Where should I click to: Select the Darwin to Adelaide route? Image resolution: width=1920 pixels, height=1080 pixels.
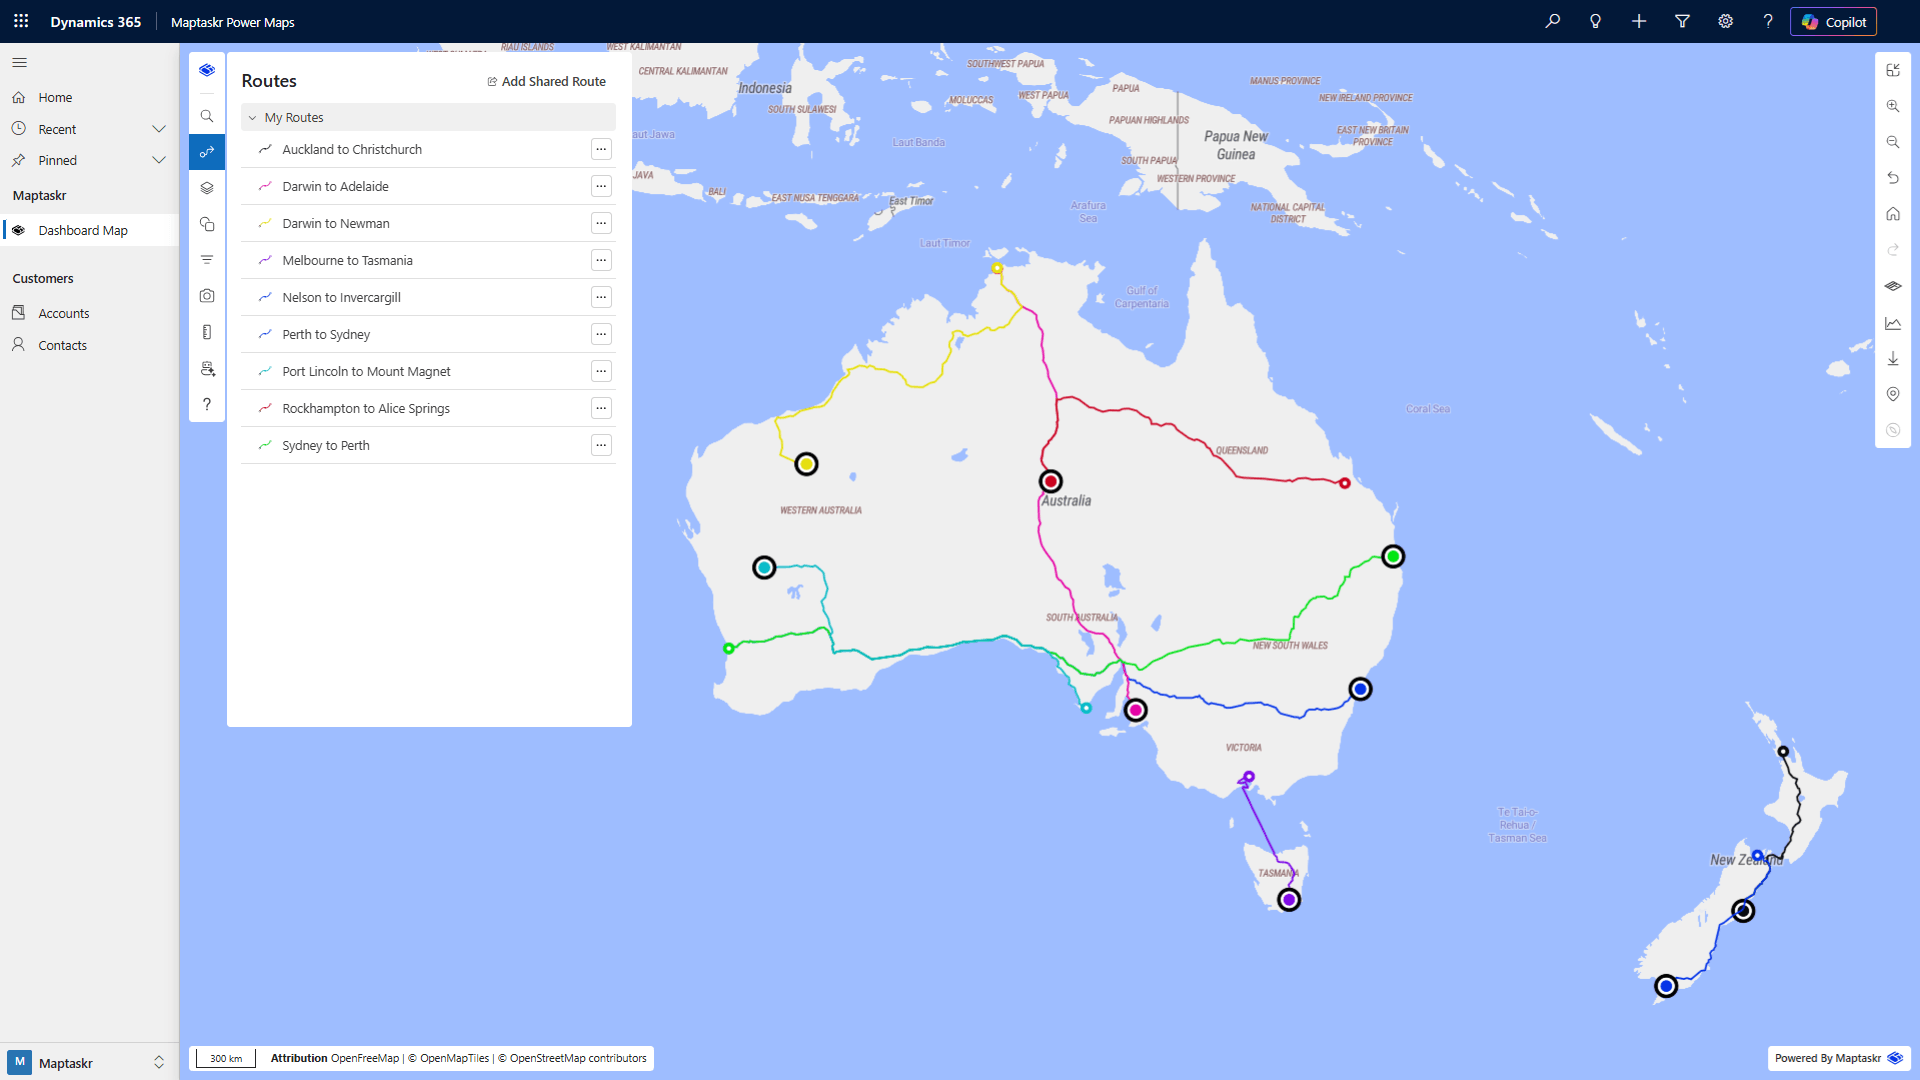(x=335, y=186)
